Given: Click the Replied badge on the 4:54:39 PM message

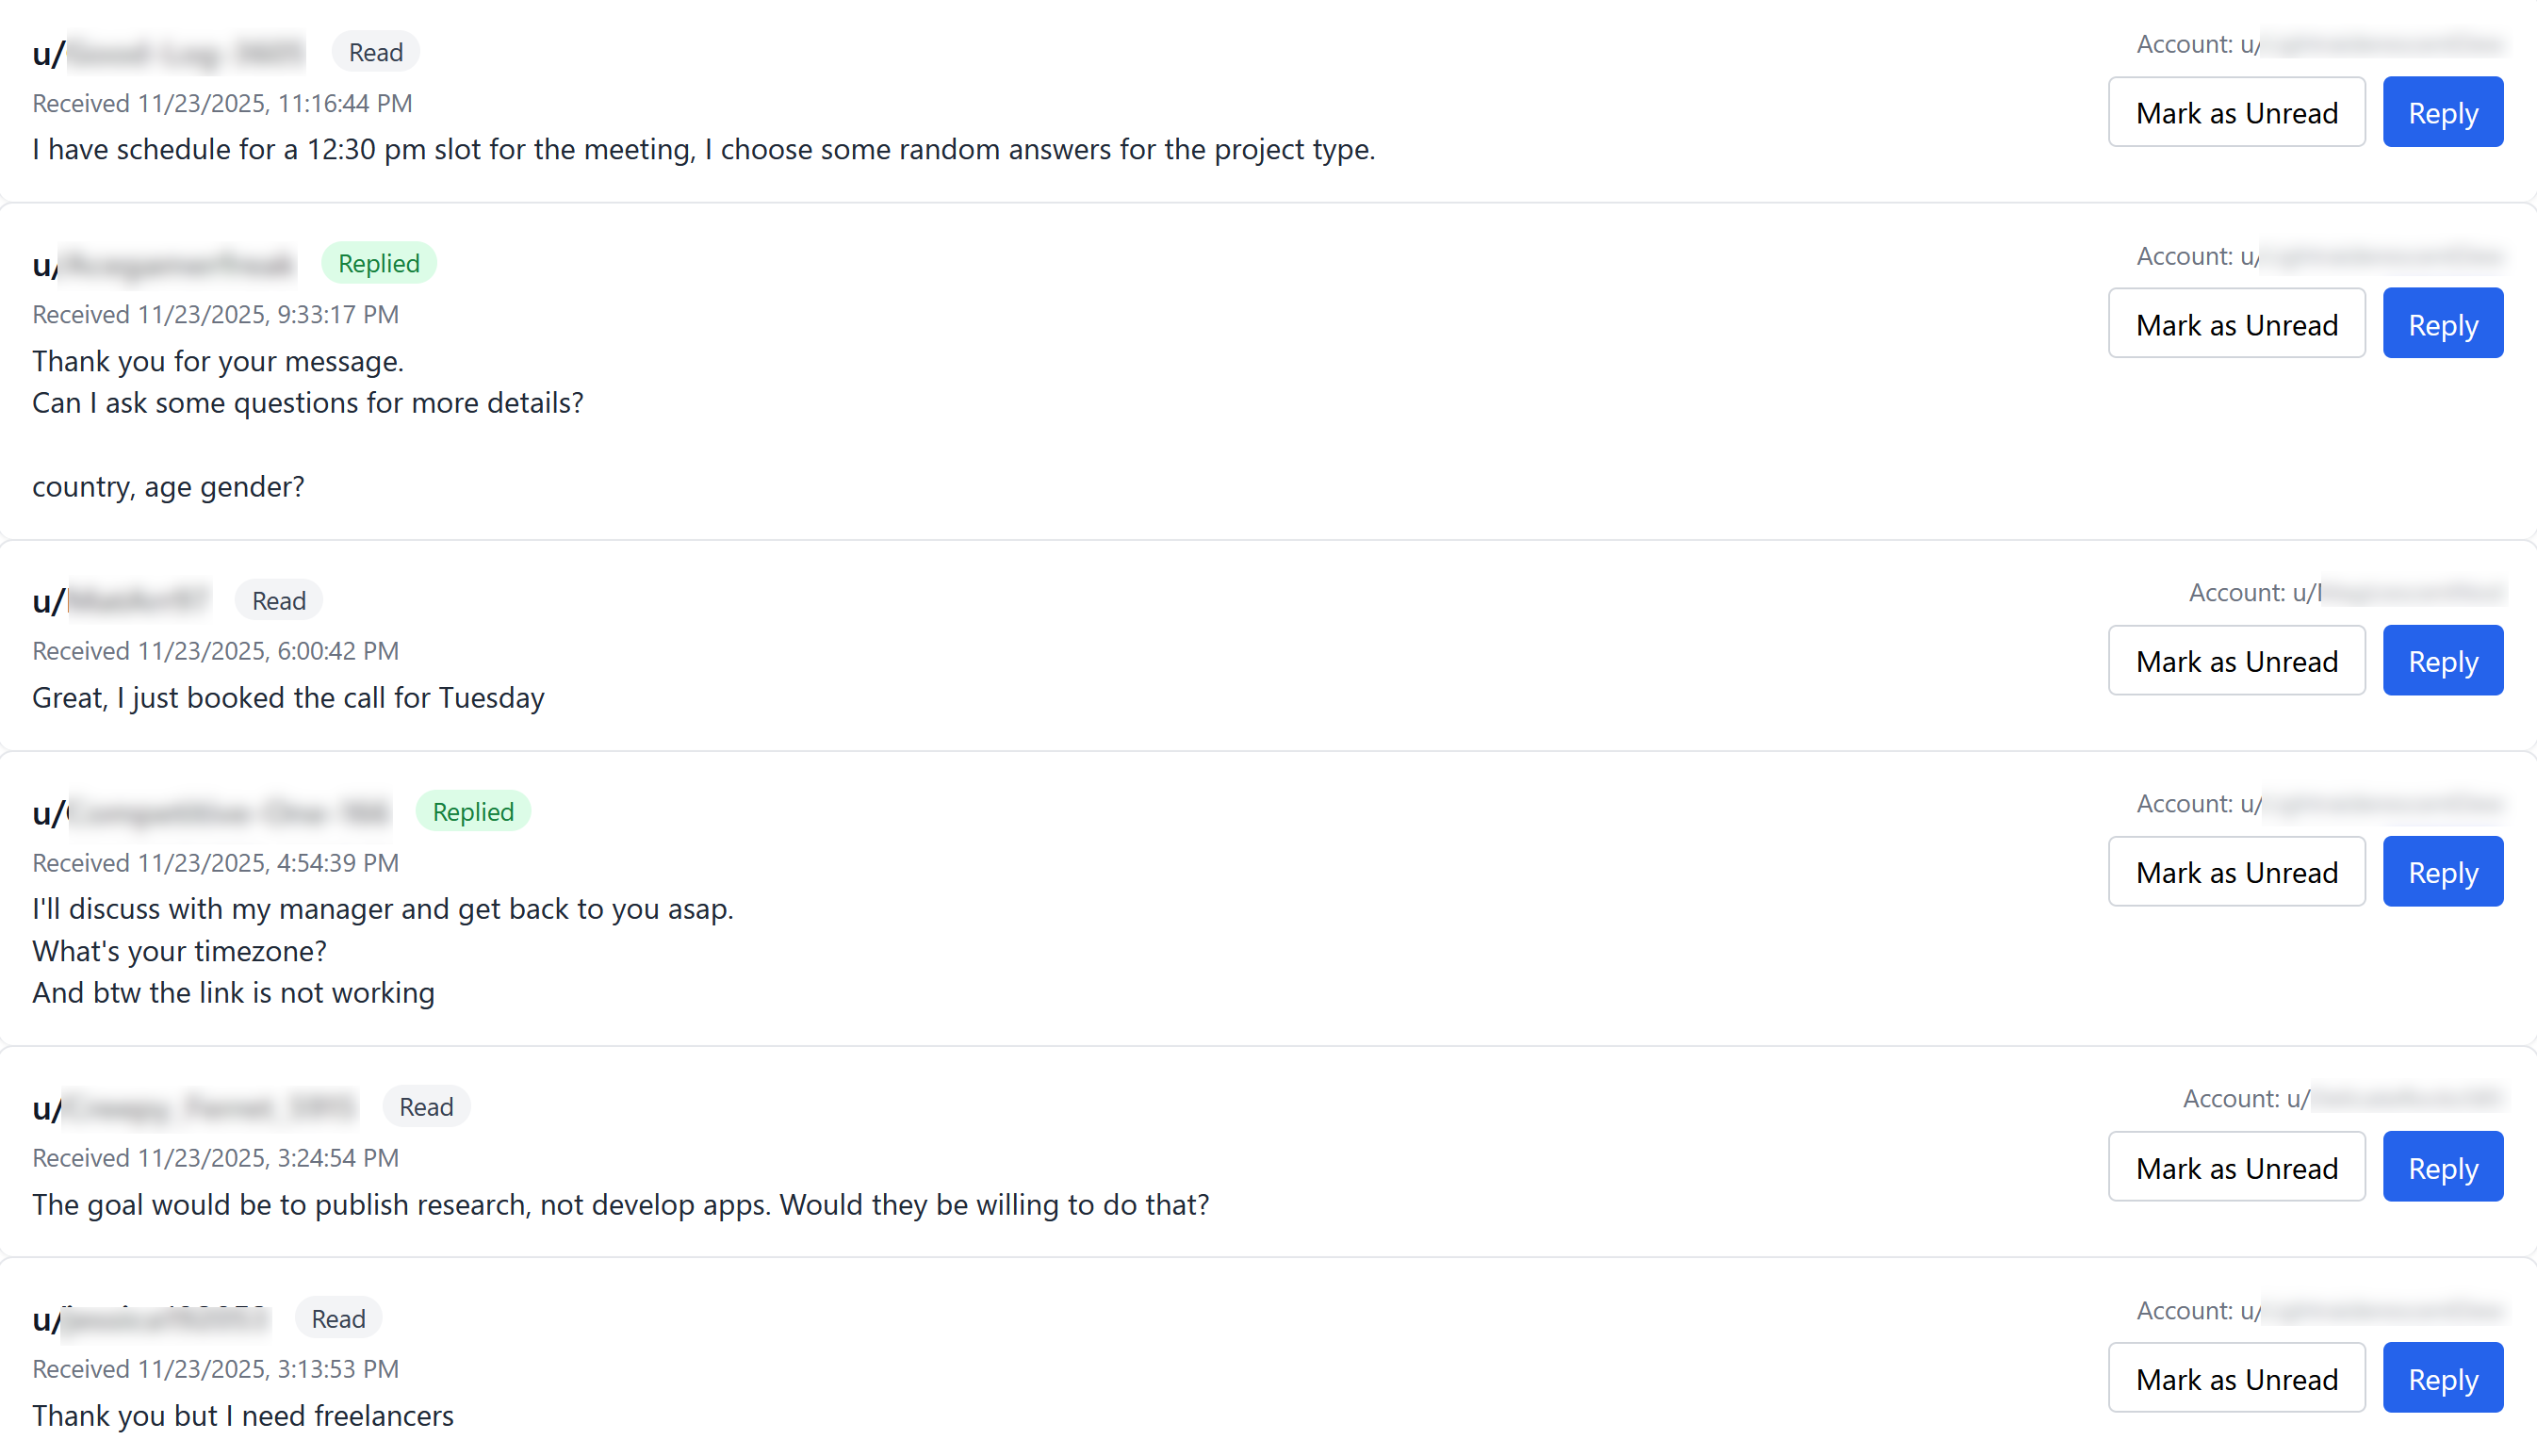Looking at the screenshot, I should click(x=472, y=811).
